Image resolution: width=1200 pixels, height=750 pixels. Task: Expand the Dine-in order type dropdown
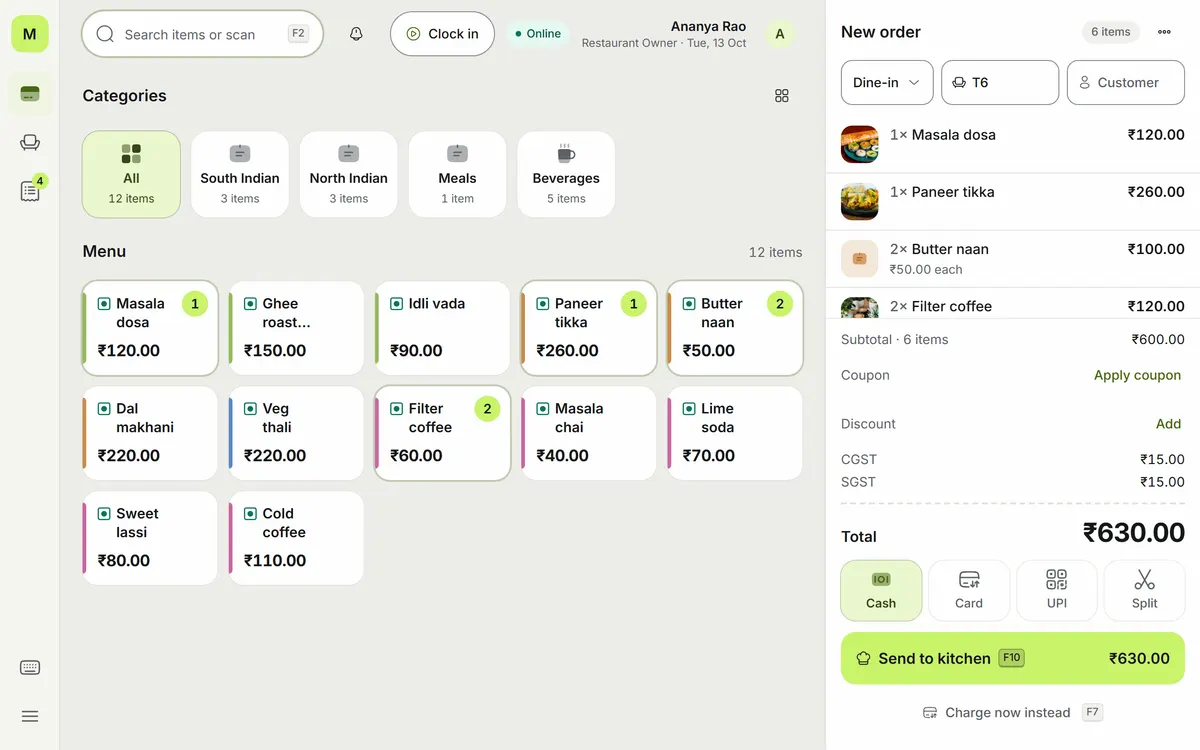coord(887,83)
